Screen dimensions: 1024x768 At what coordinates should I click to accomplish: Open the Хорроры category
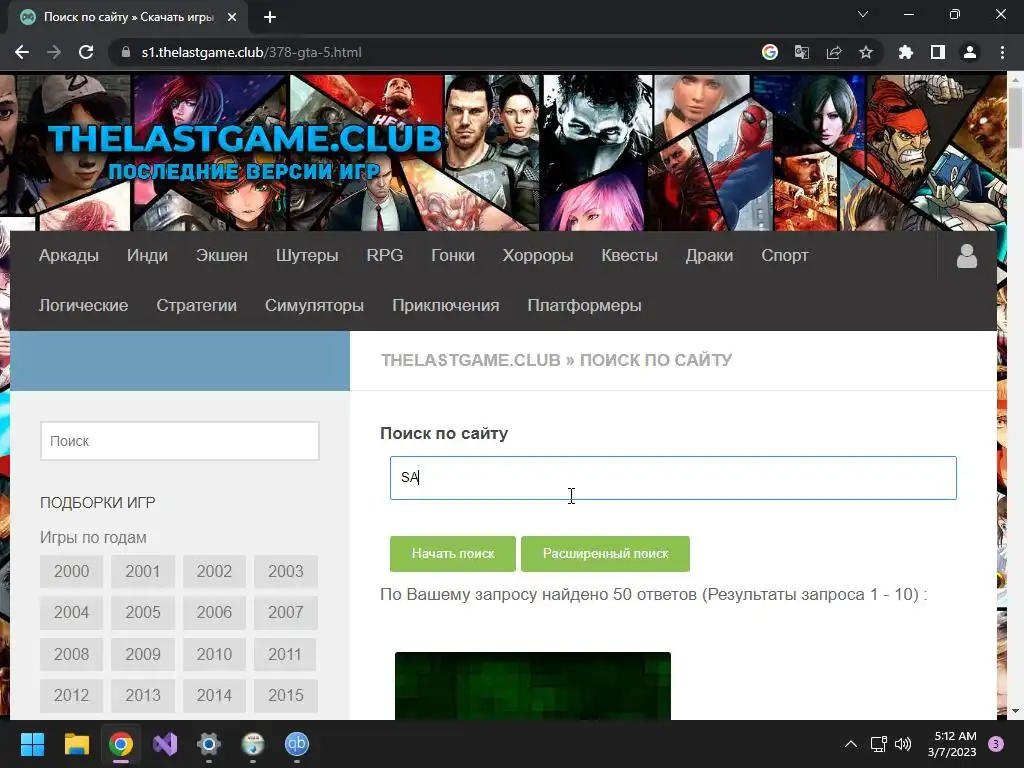click(537, 255)
